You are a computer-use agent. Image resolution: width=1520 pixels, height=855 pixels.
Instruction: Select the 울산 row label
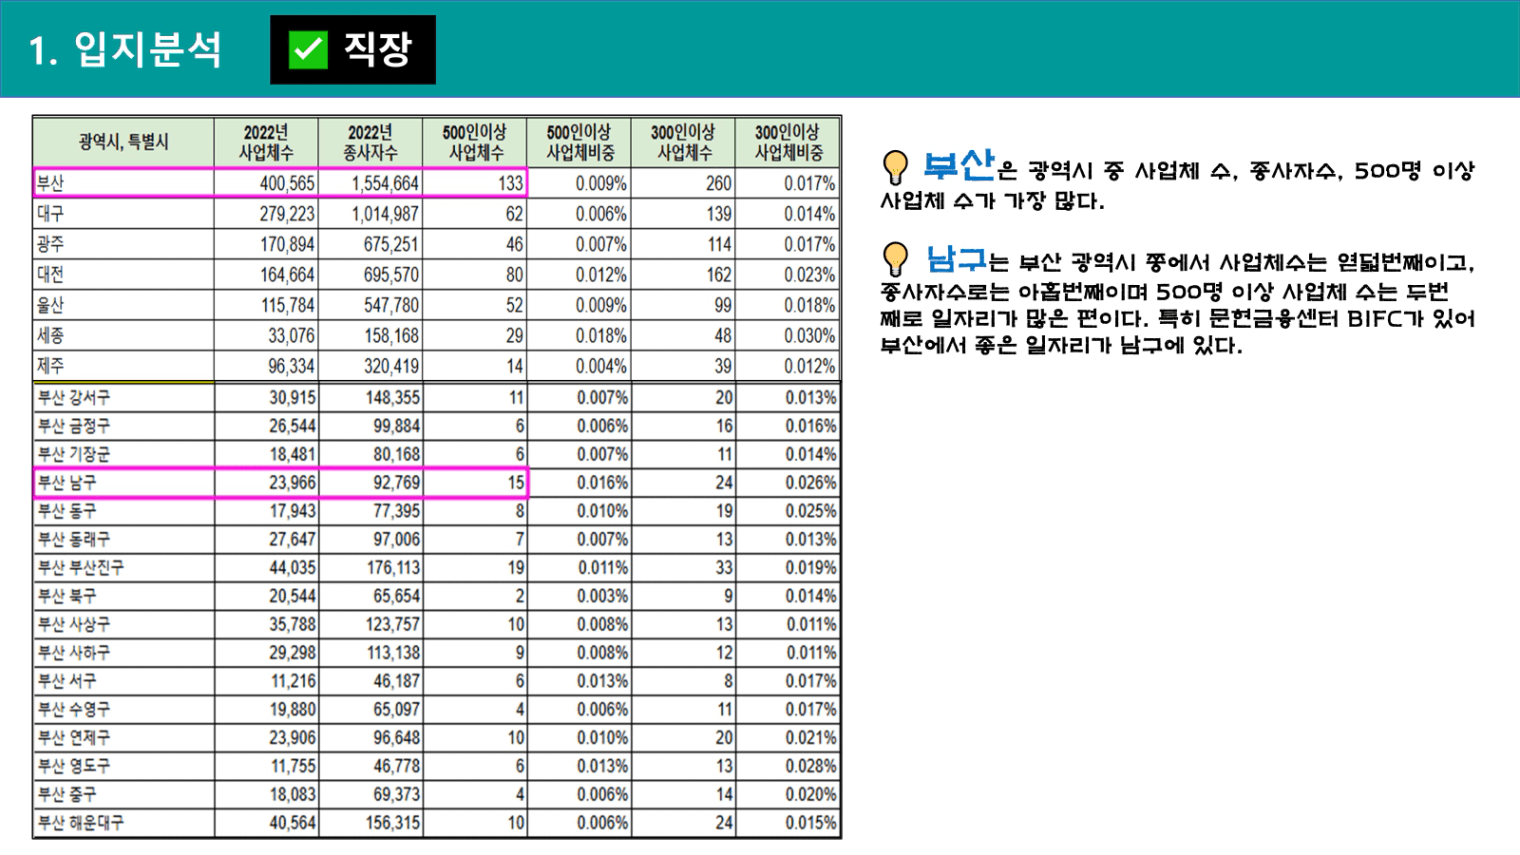coord(51,305)
